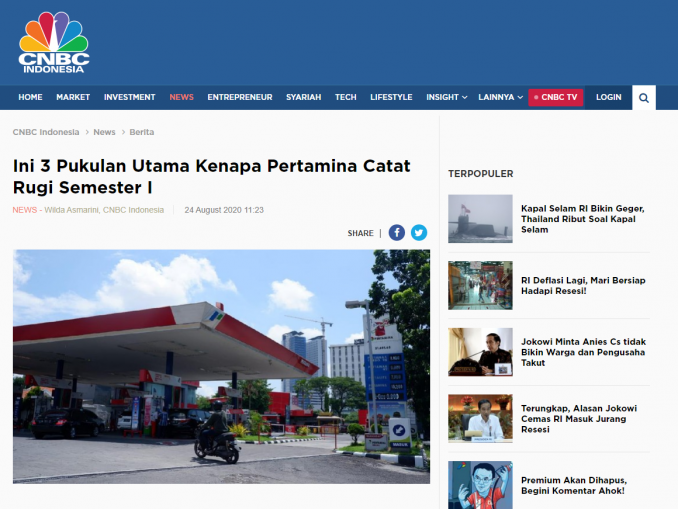The width and height of the screenshot is (678, 509).
Task: Open Terungkap, Alasan Jokowi Cemas headline
Action: click(x=579, y=419)
